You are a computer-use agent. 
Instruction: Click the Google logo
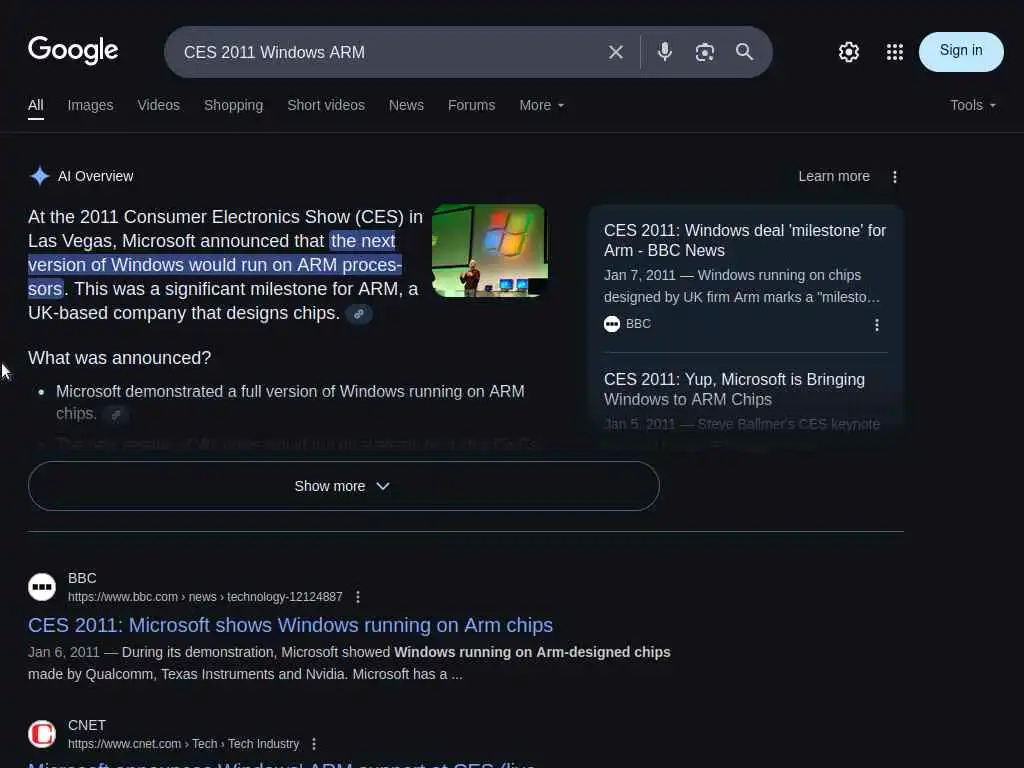point(73,50)
